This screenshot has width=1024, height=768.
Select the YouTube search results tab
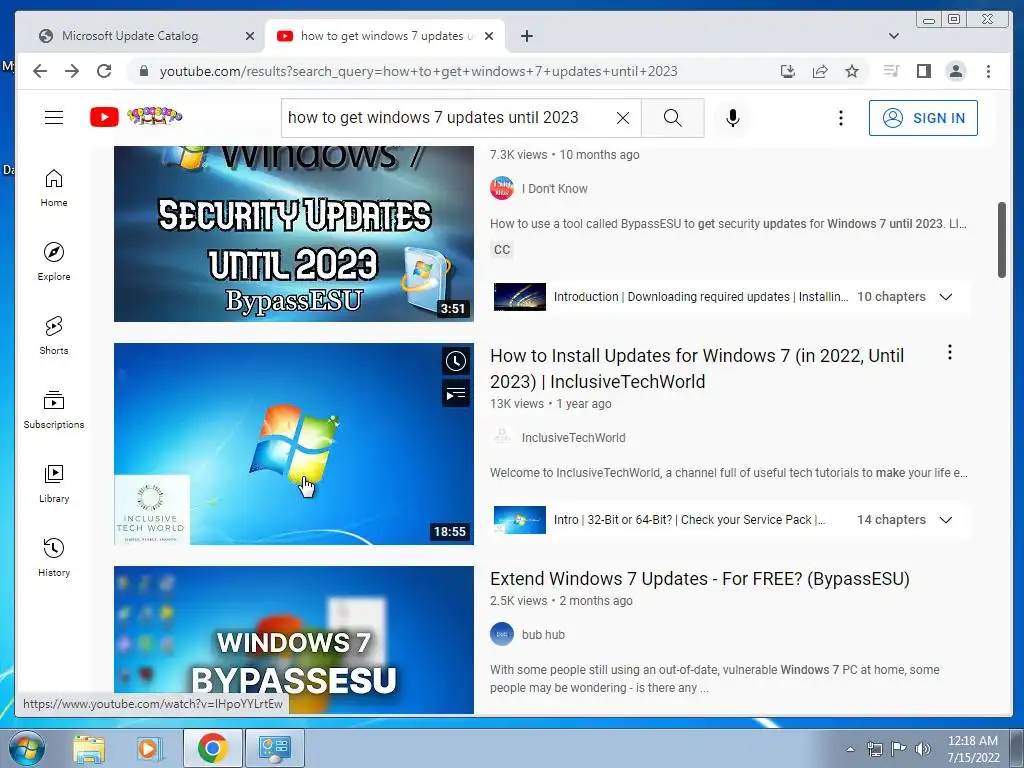[384, 36]
